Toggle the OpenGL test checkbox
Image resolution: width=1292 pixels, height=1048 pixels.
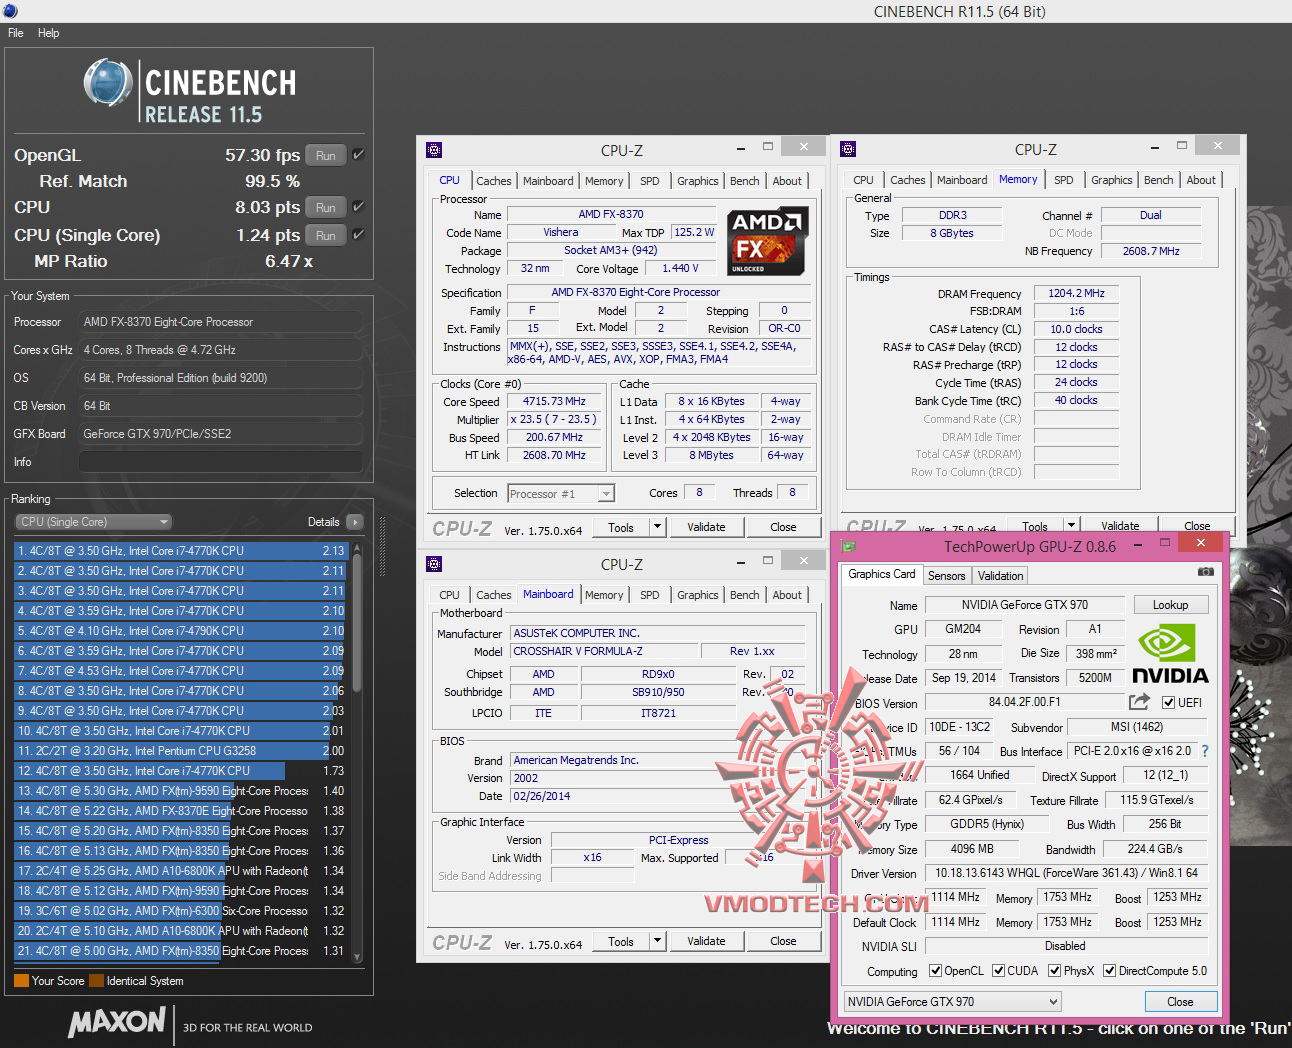[x=358, y=155]
